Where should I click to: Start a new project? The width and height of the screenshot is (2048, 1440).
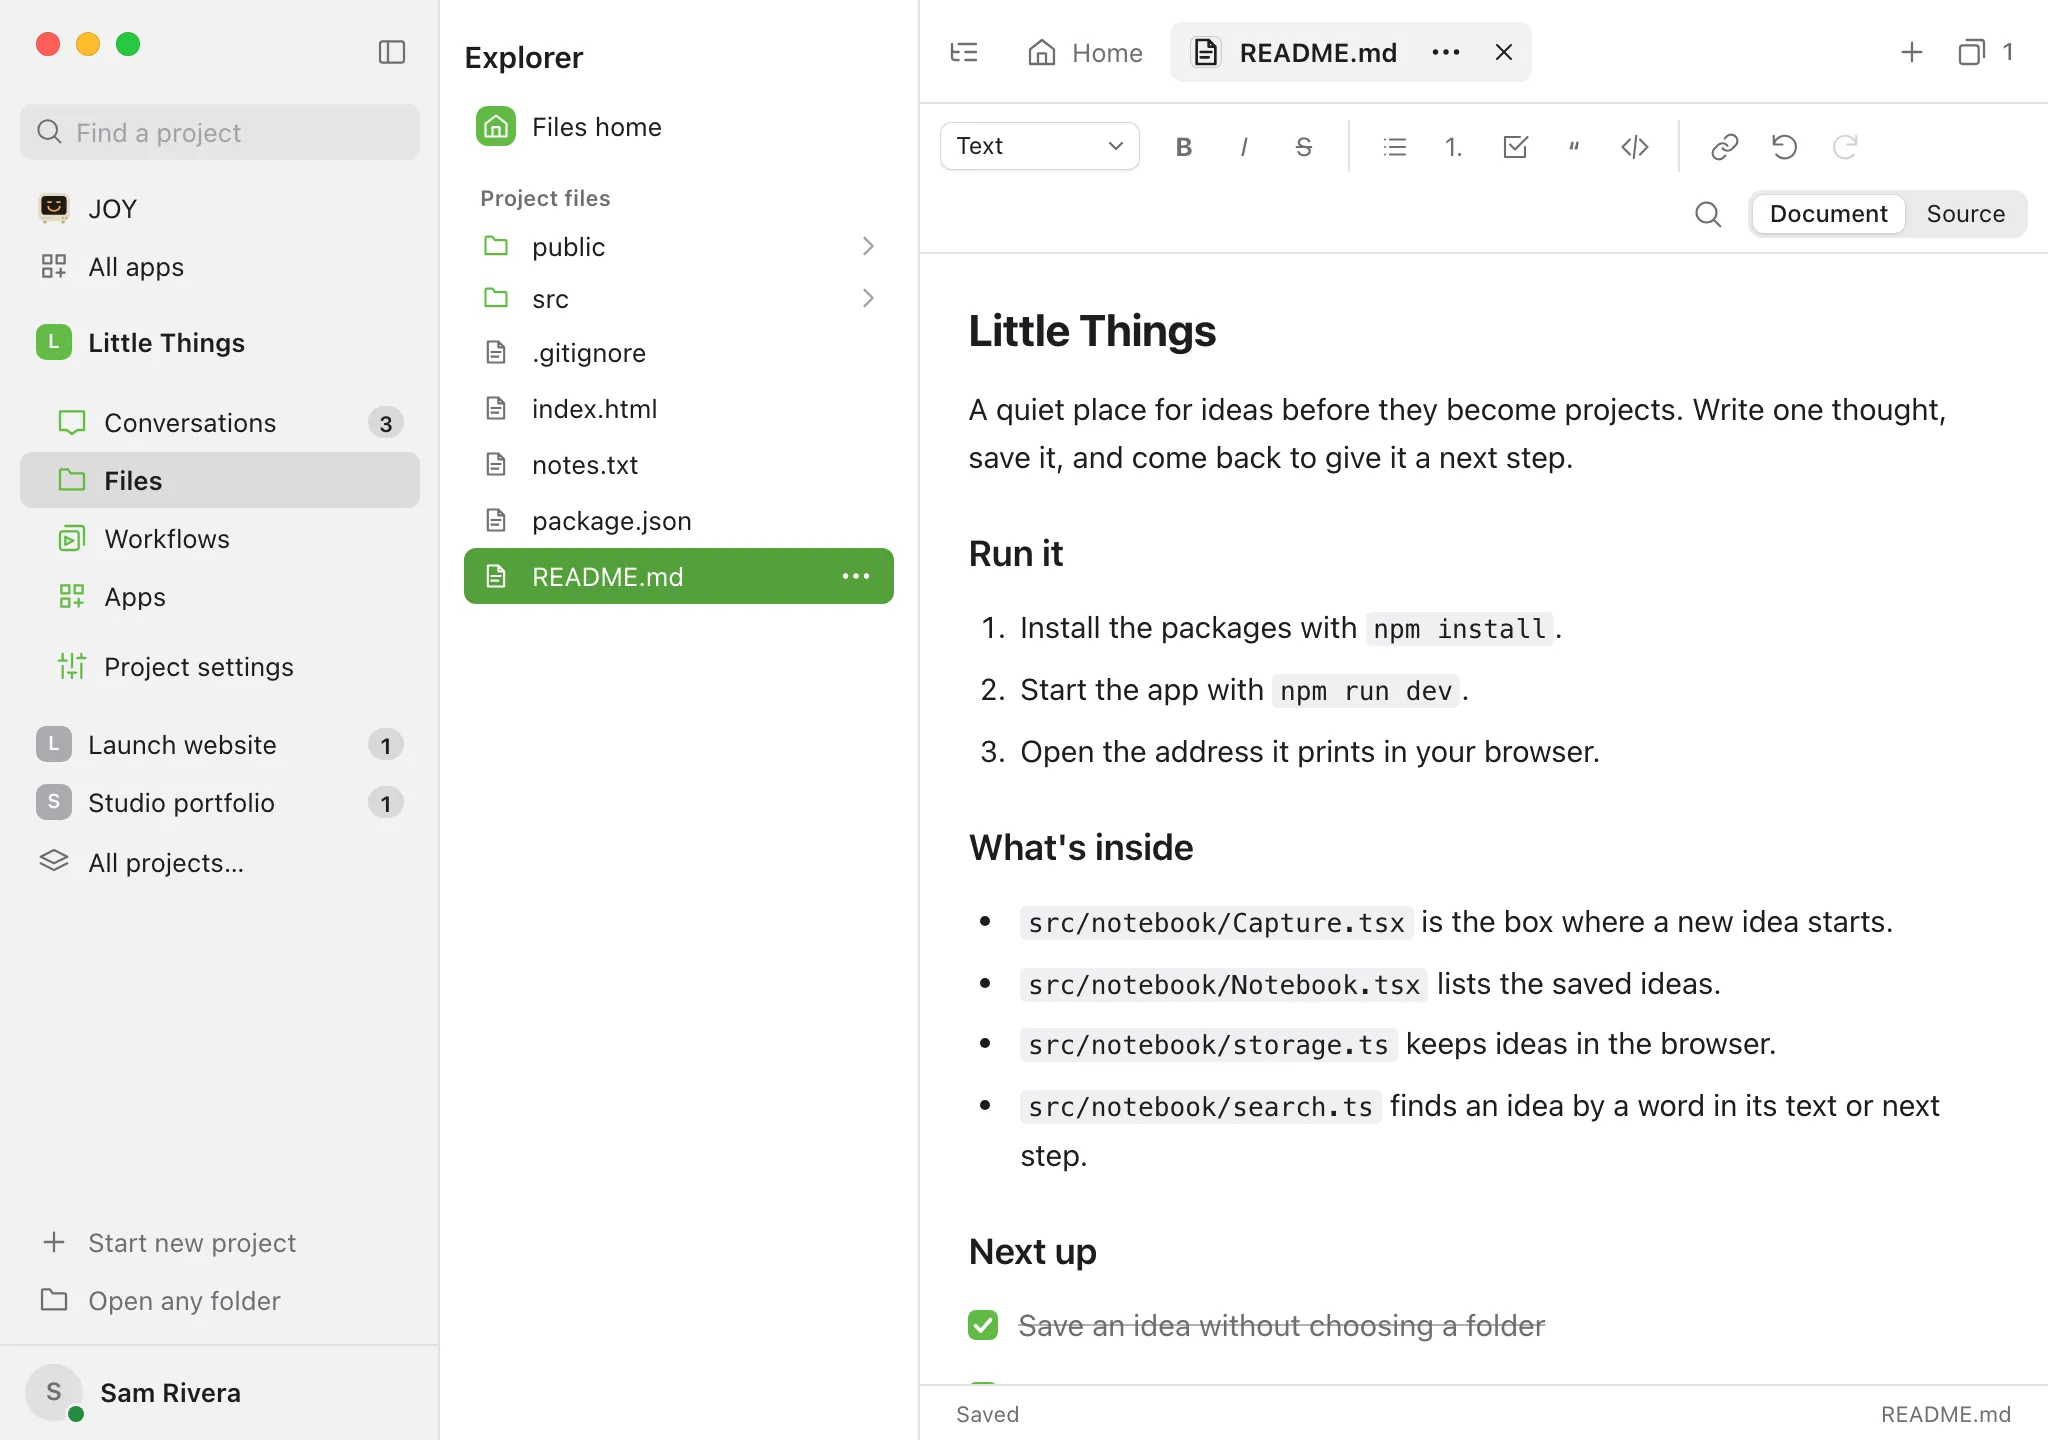click(x=220, y=1243)
